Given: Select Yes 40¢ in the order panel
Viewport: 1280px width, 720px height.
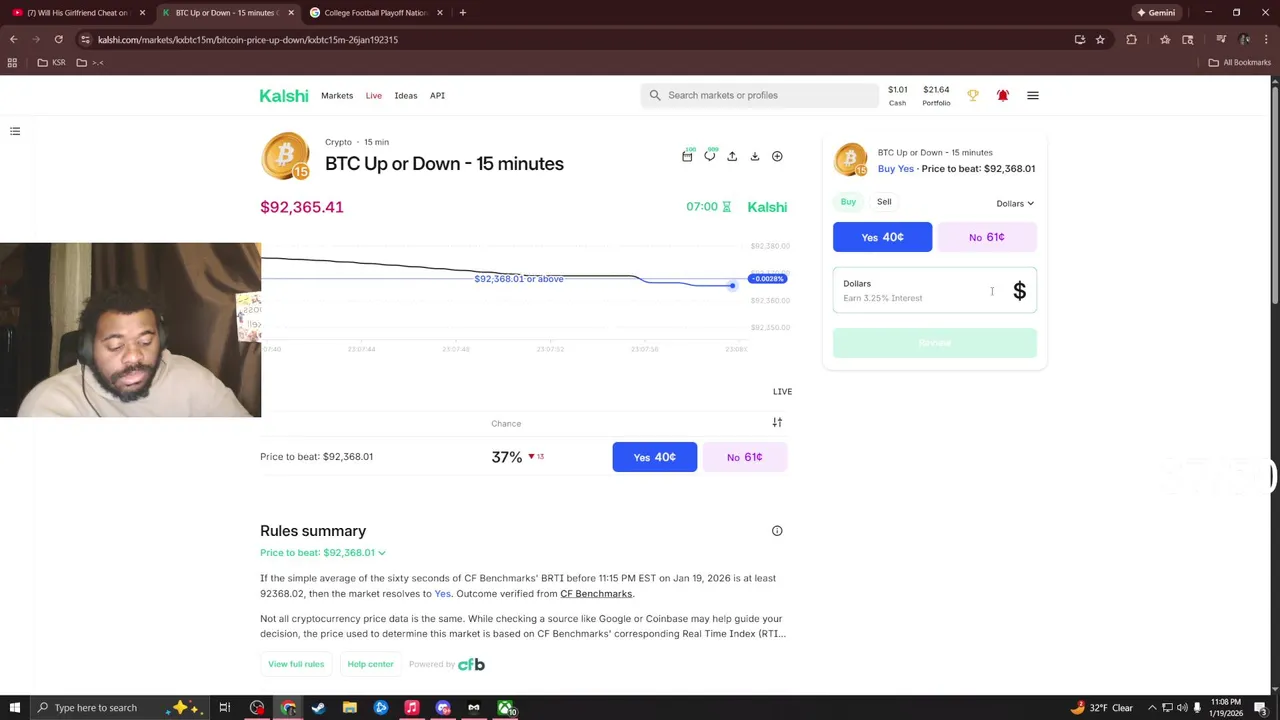Looking at the screenshot, I should pos(882,237).
